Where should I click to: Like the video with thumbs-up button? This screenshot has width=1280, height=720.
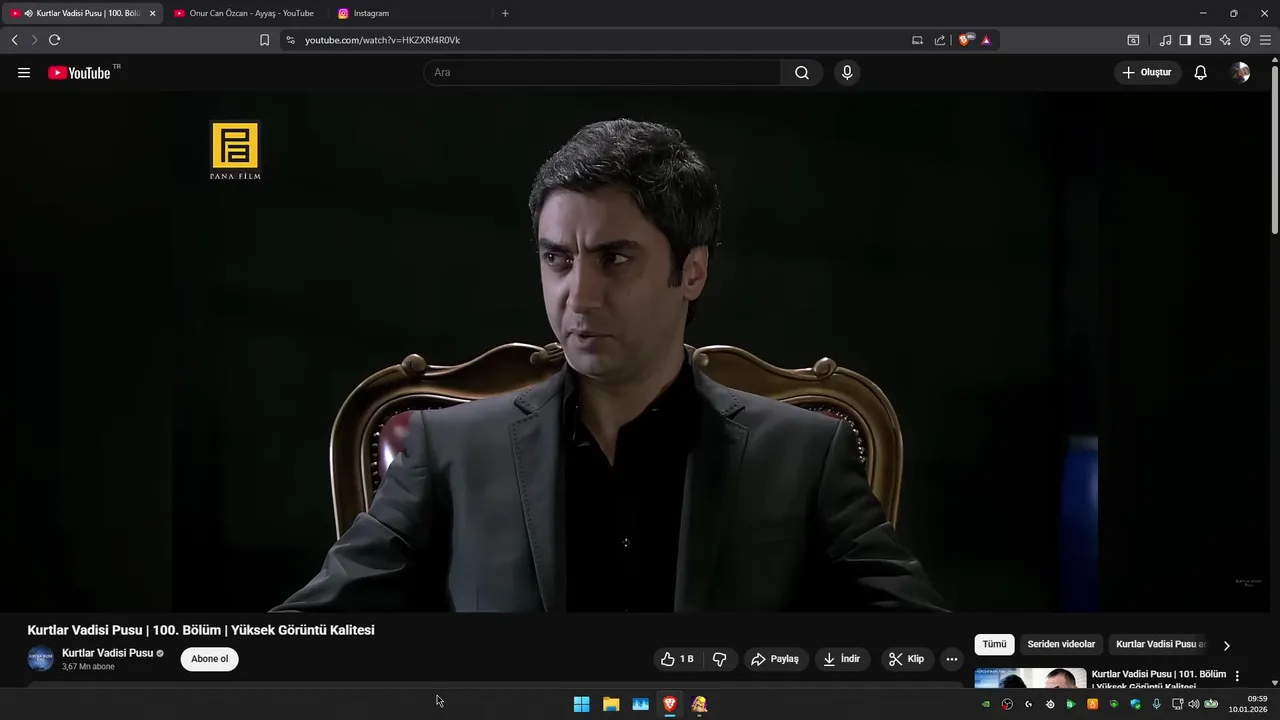(x=677, y=659)
